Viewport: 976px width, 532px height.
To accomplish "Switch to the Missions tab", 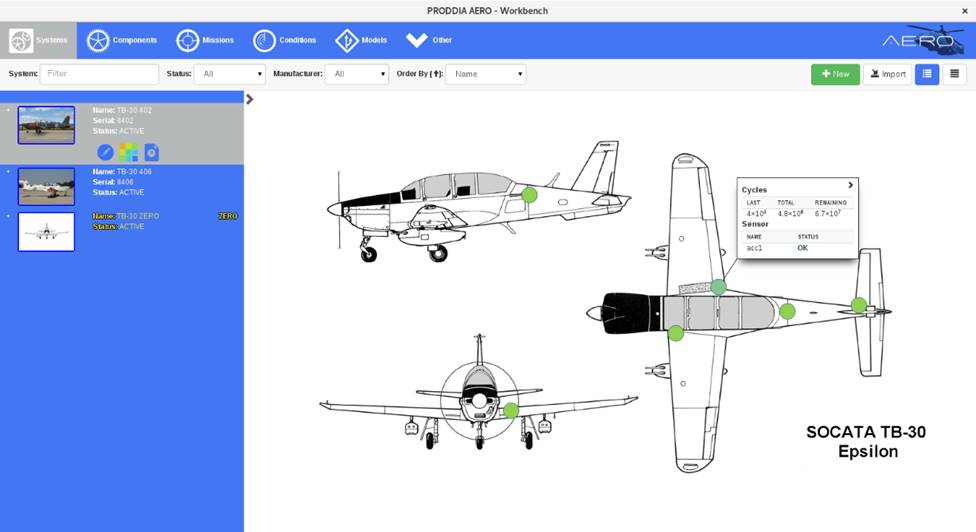I will tap(205, 40).
